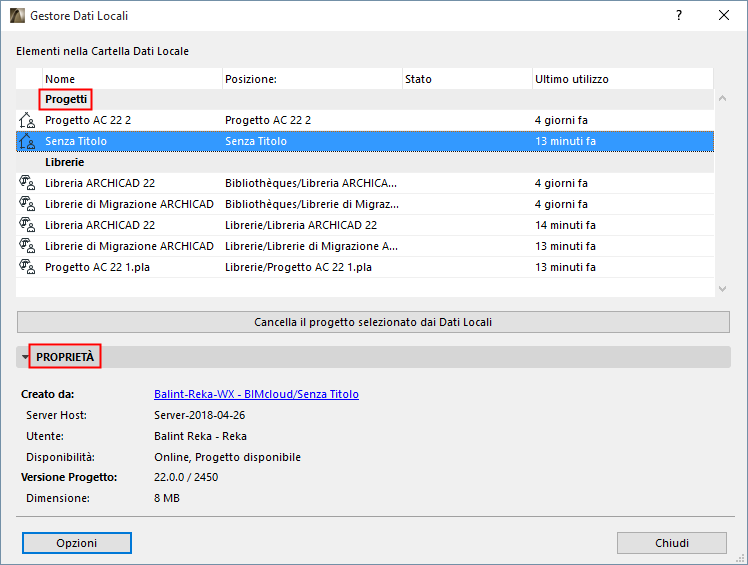
Task: Click the 14 minuti fa cell
Action: point(565,225)
